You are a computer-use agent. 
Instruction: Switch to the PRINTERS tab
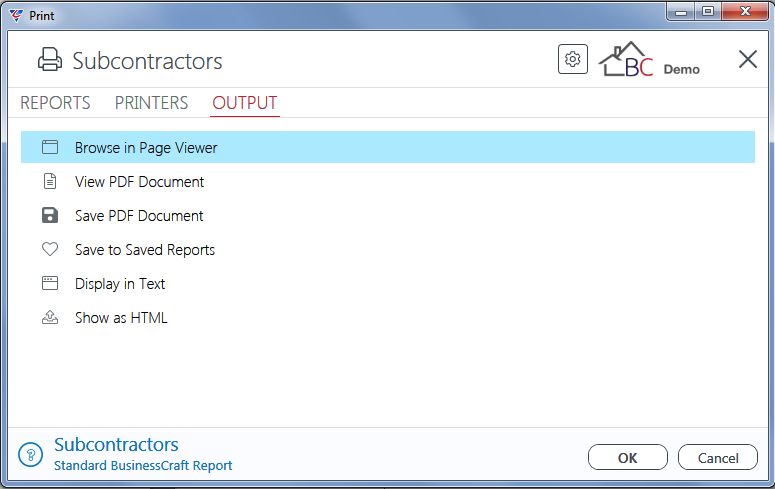[x=151, y=103]
